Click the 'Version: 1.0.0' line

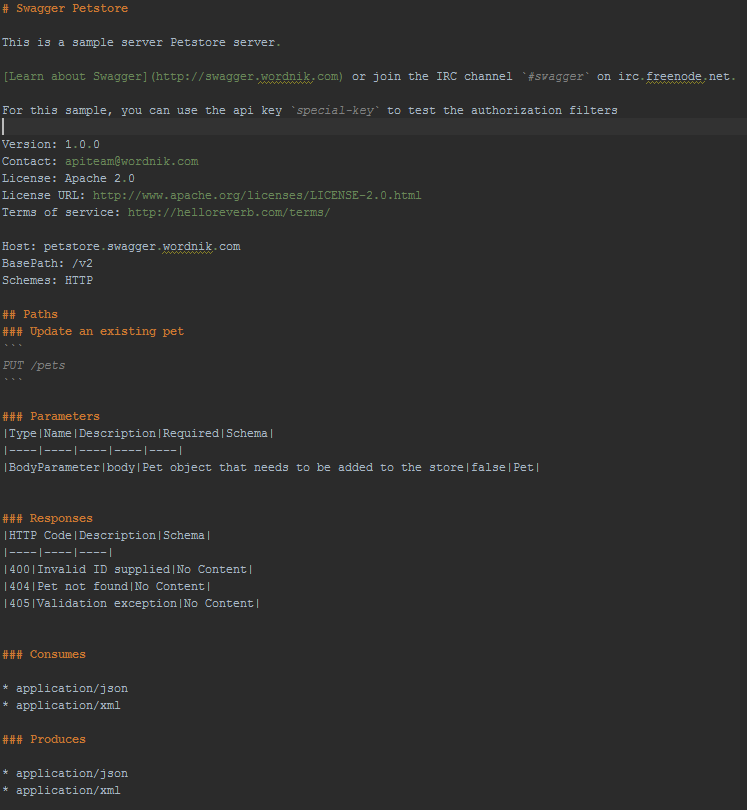pyautogui.click(x=51, y=145)
